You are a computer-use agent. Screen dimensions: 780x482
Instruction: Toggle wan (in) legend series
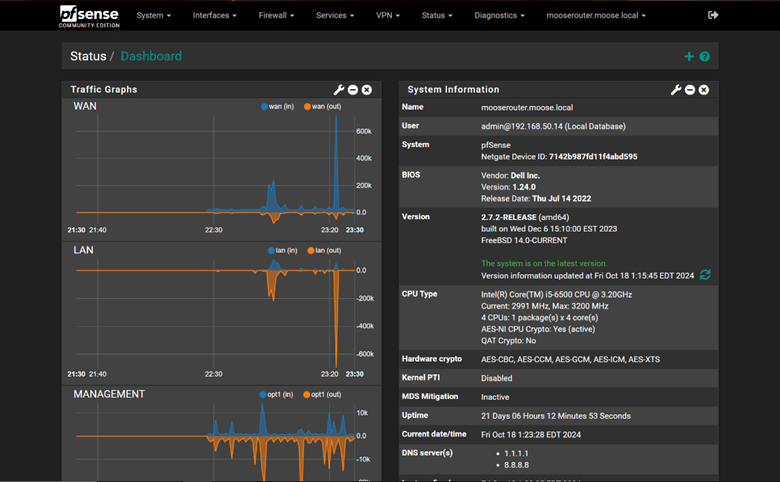coord(278,106)
